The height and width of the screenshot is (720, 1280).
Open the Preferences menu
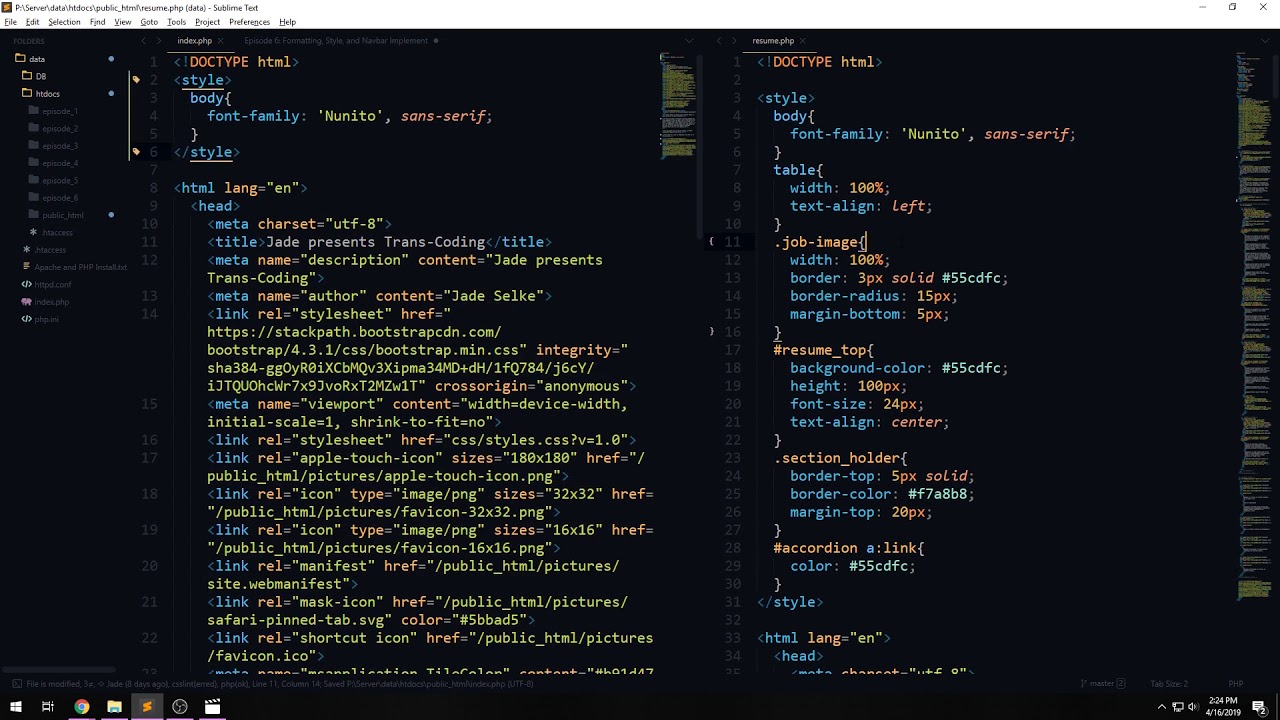pyautogui.click(x=249, y=22)
